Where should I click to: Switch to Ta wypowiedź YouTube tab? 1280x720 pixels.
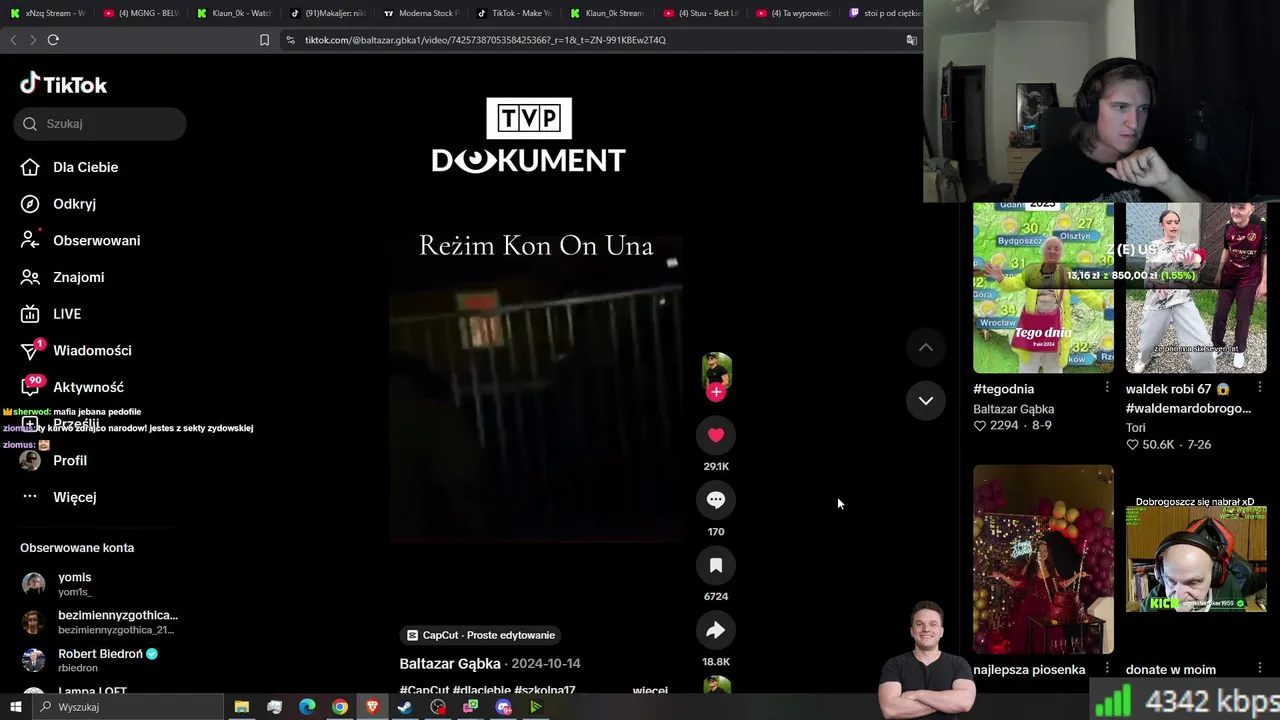(794, 13)
